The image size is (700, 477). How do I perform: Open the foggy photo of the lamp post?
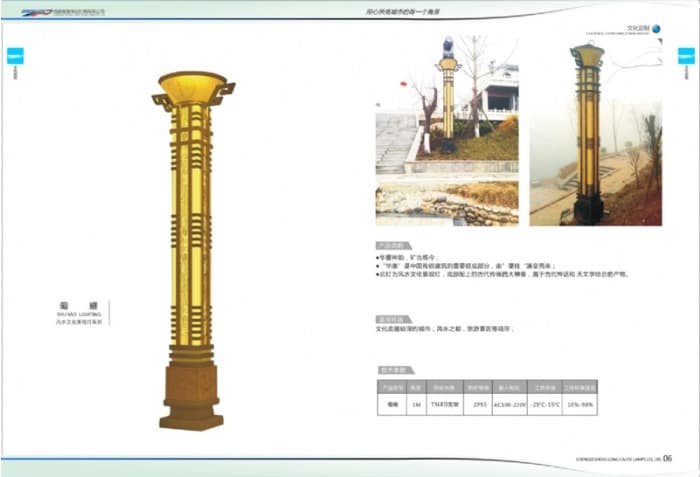coord(596,132)
